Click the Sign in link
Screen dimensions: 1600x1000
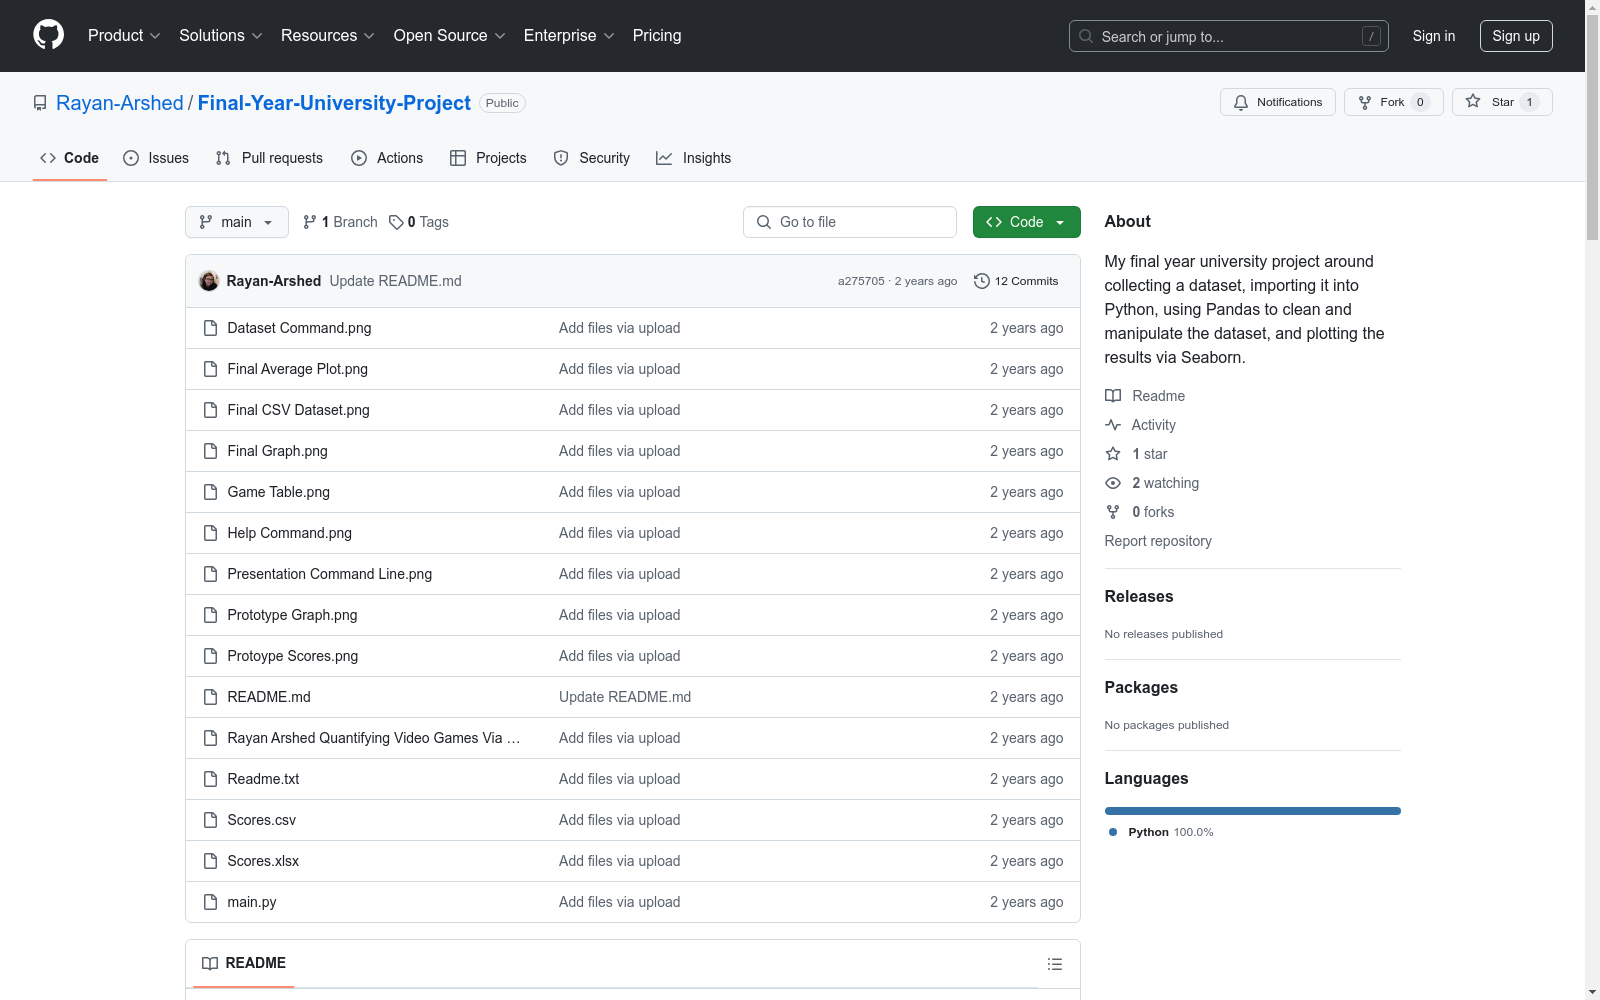pos(1434,36)
